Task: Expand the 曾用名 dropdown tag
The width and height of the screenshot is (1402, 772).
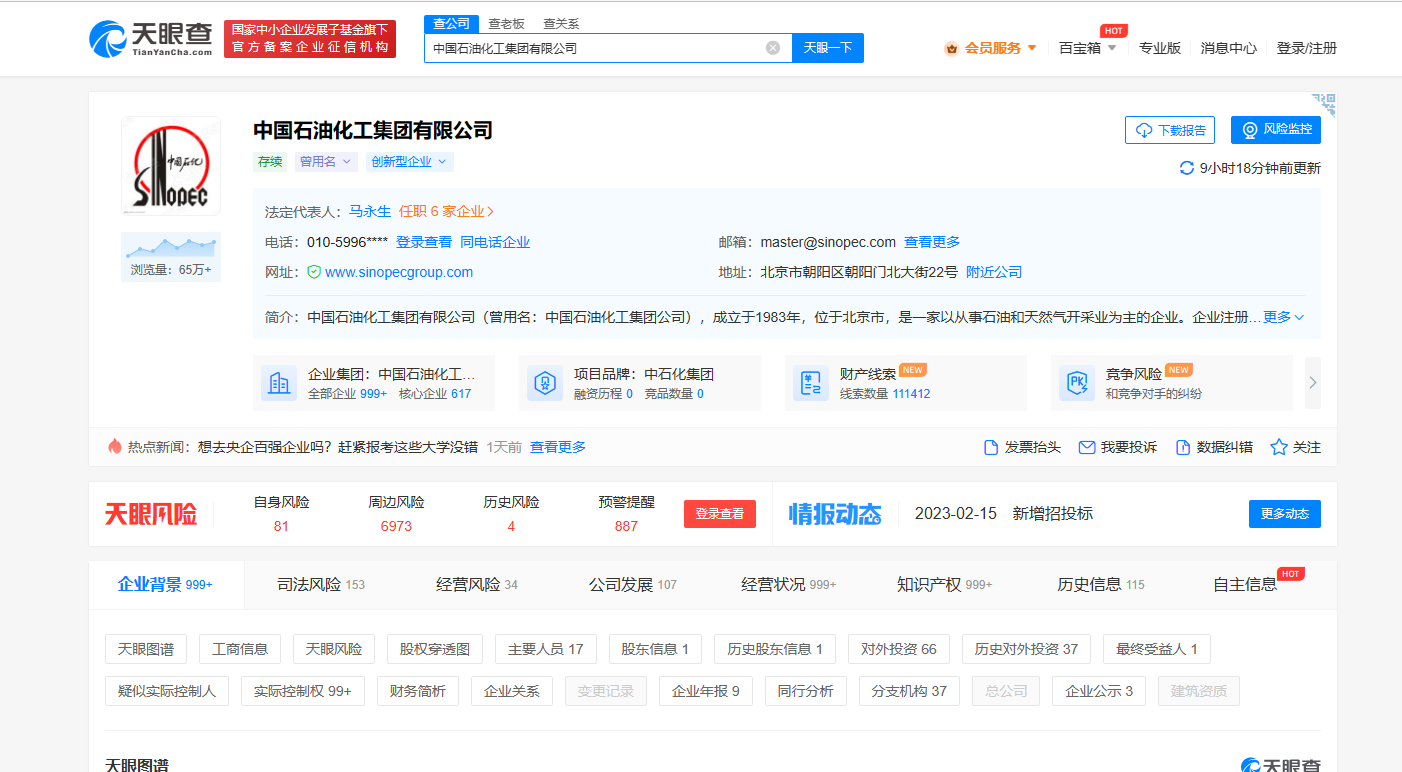Action: click(x=325, y=161)
